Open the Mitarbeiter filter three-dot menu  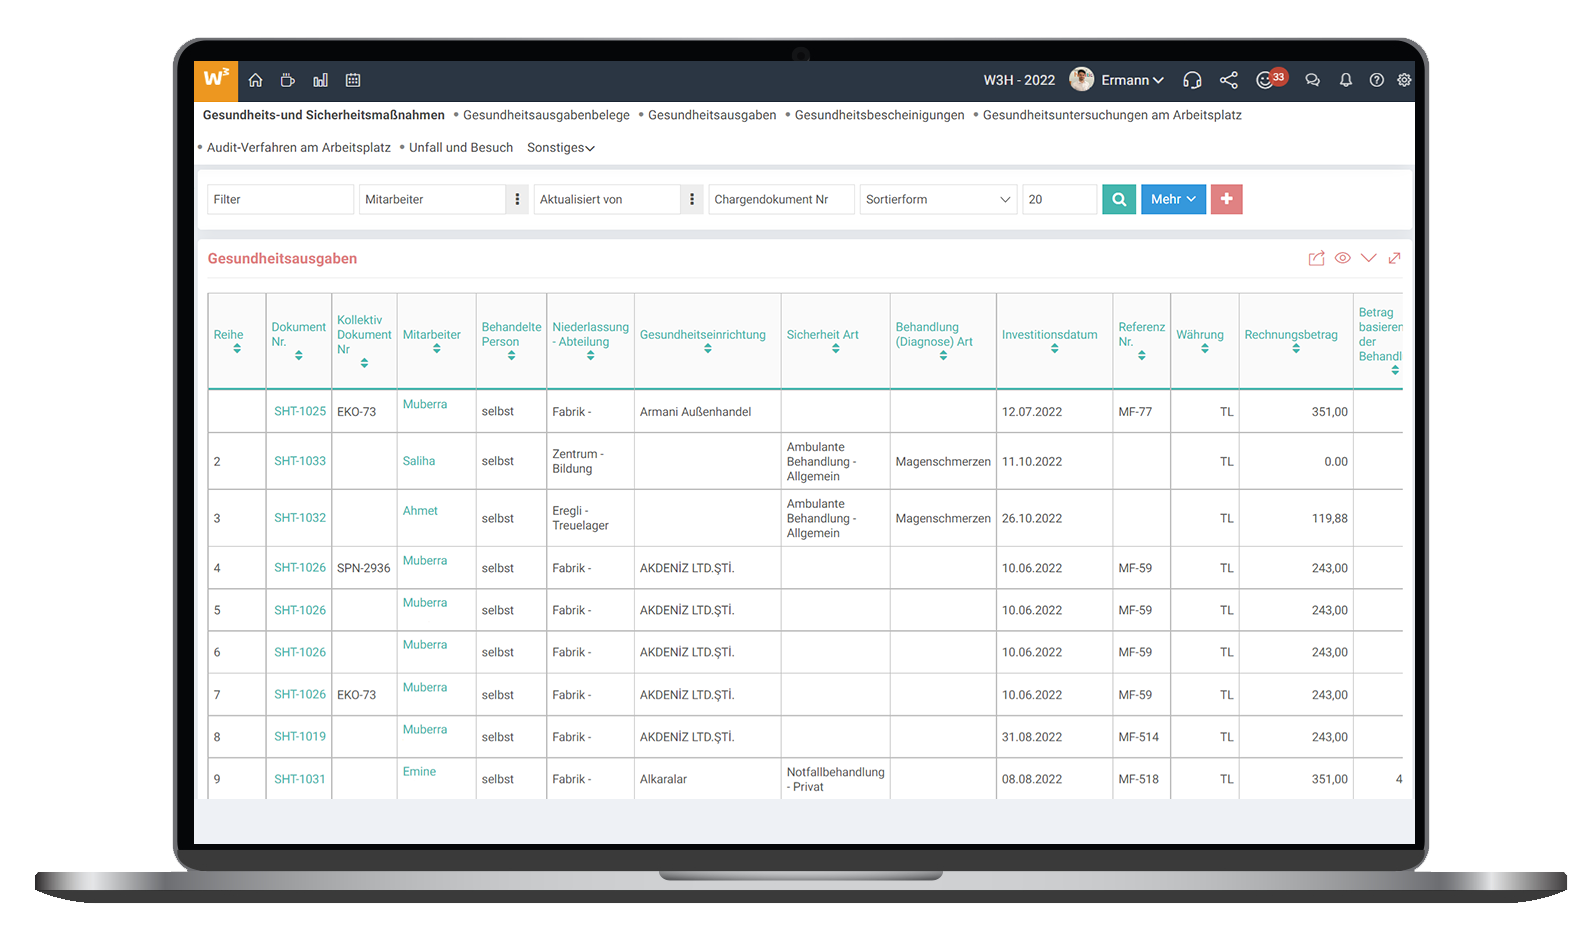click(517, 199)
